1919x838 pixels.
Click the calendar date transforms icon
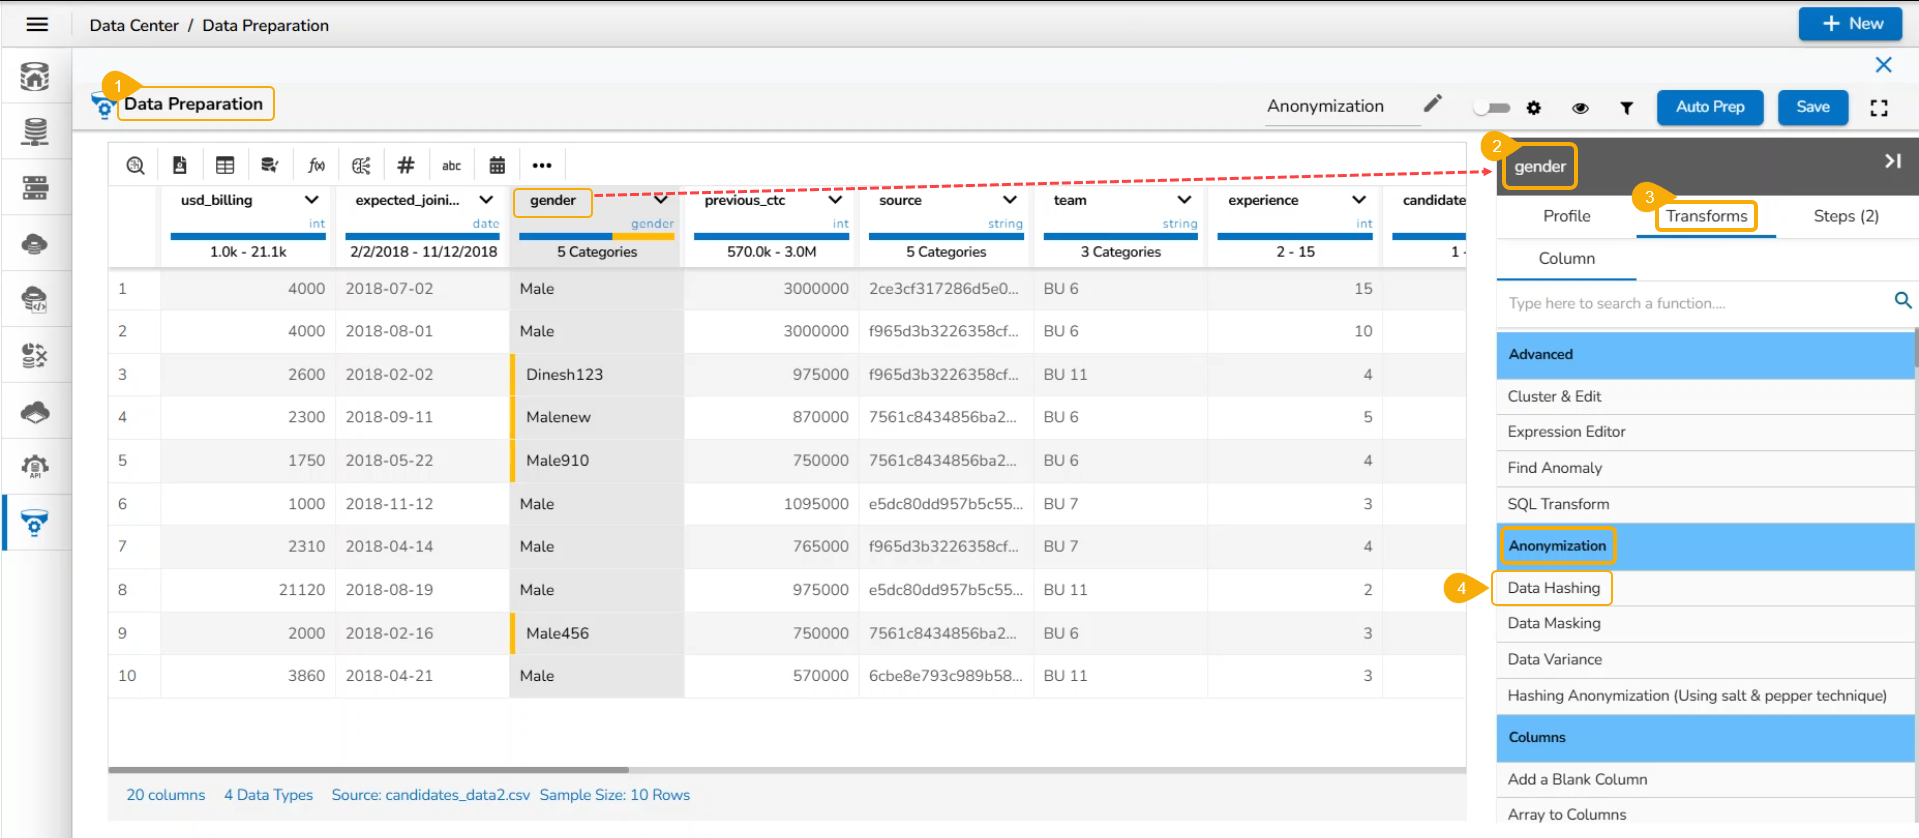coord(497,165)
